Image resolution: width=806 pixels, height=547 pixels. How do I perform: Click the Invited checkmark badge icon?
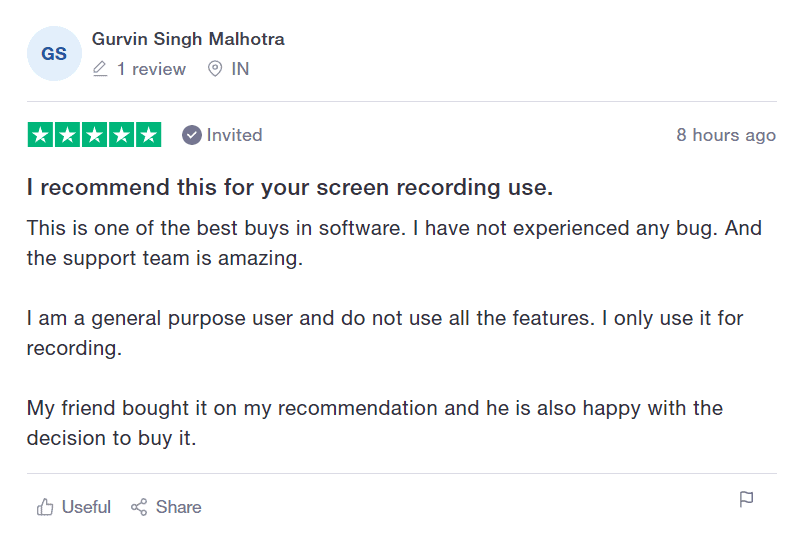pyautogui.click(x=191, y=135)
